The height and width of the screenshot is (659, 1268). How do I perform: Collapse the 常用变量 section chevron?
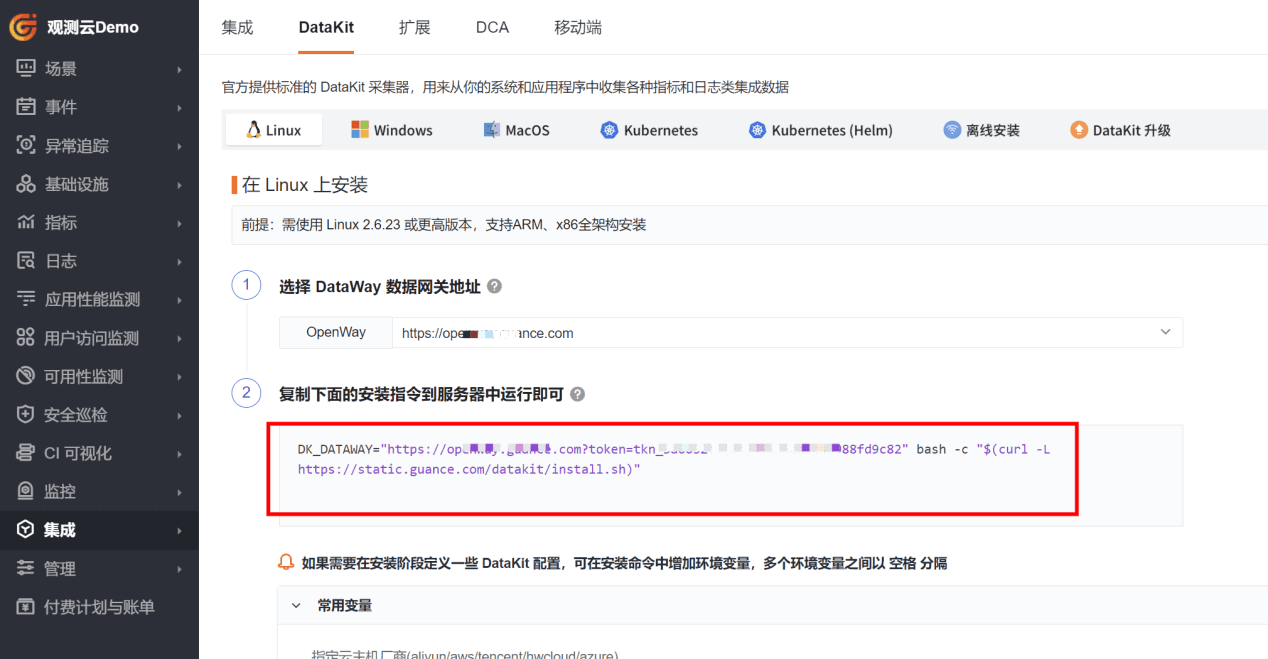click(x=296, y=605)
